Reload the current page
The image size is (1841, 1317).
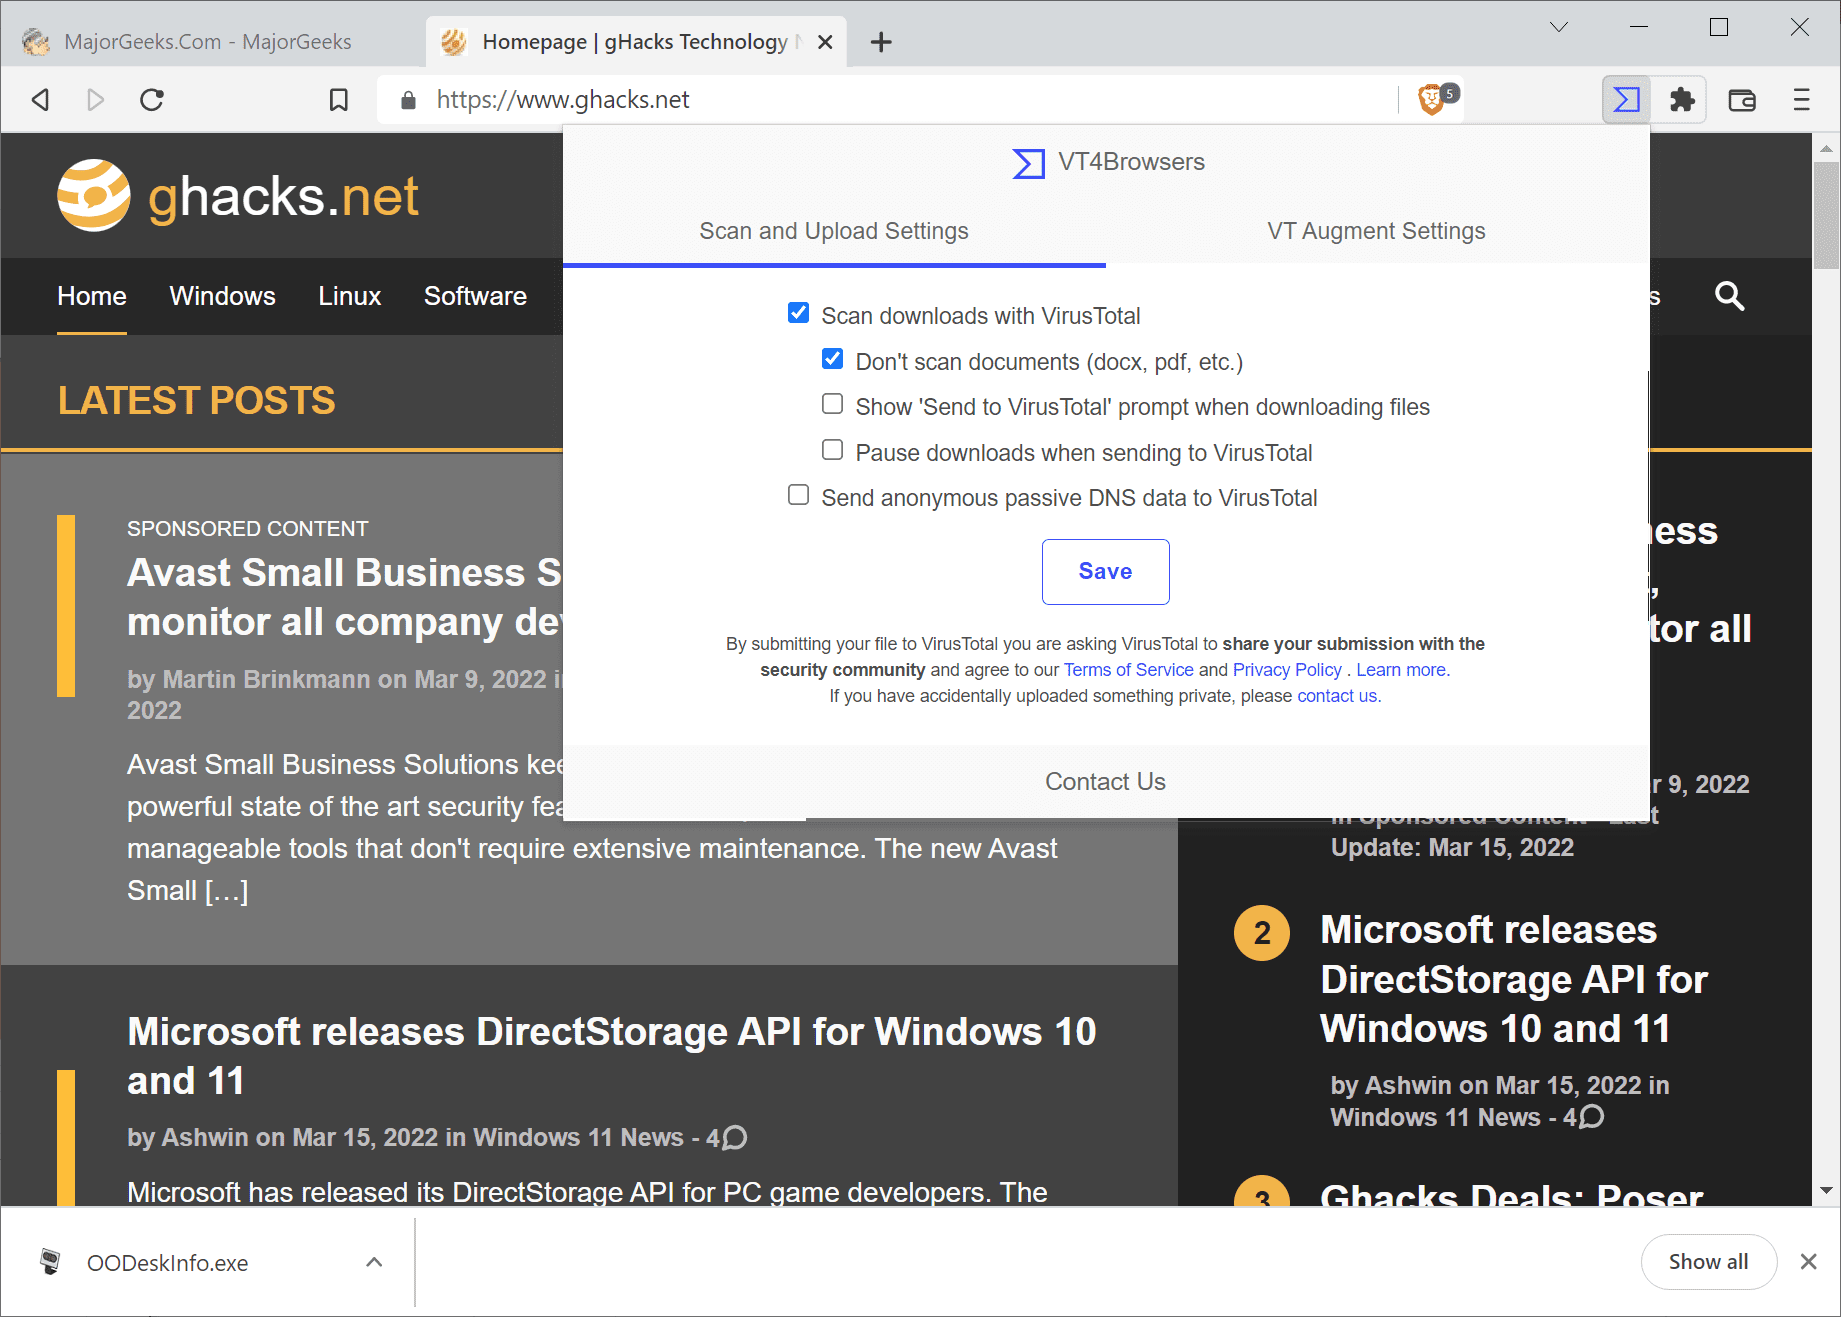[152, 100]
